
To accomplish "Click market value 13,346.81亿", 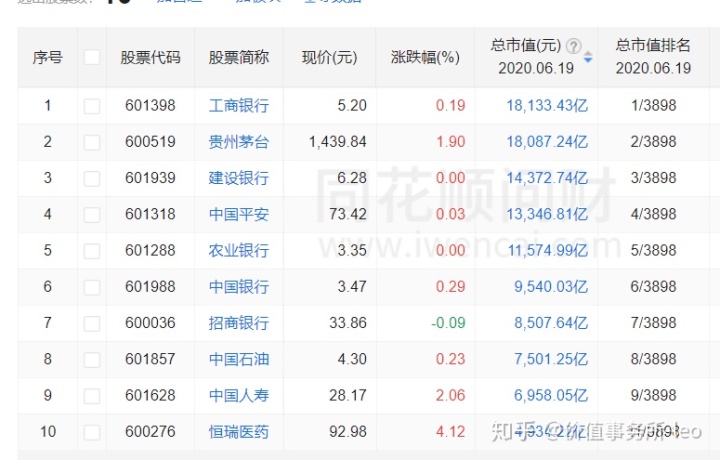I will (547, 214).
